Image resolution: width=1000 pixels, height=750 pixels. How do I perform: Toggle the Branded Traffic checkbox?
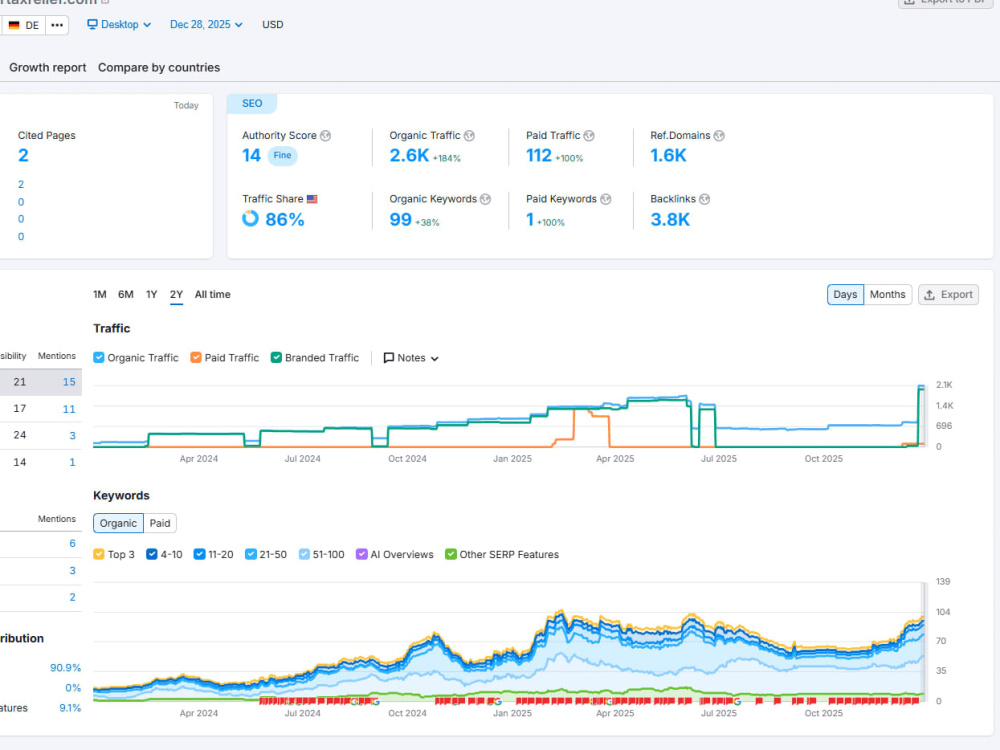pos(276,358)
